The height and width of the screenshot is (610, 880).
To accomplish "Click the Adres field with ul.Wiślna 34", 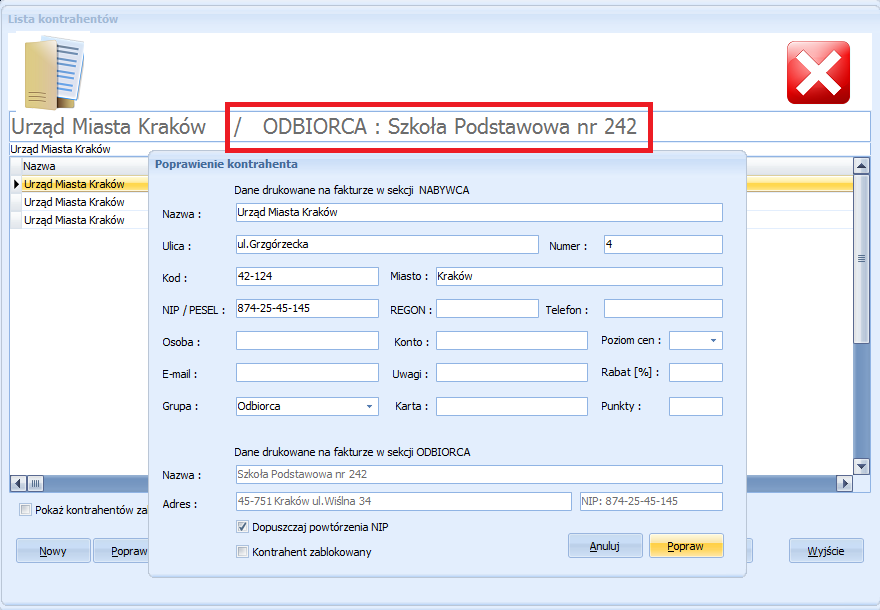I will pyautogui.click(x=404, y=502).
